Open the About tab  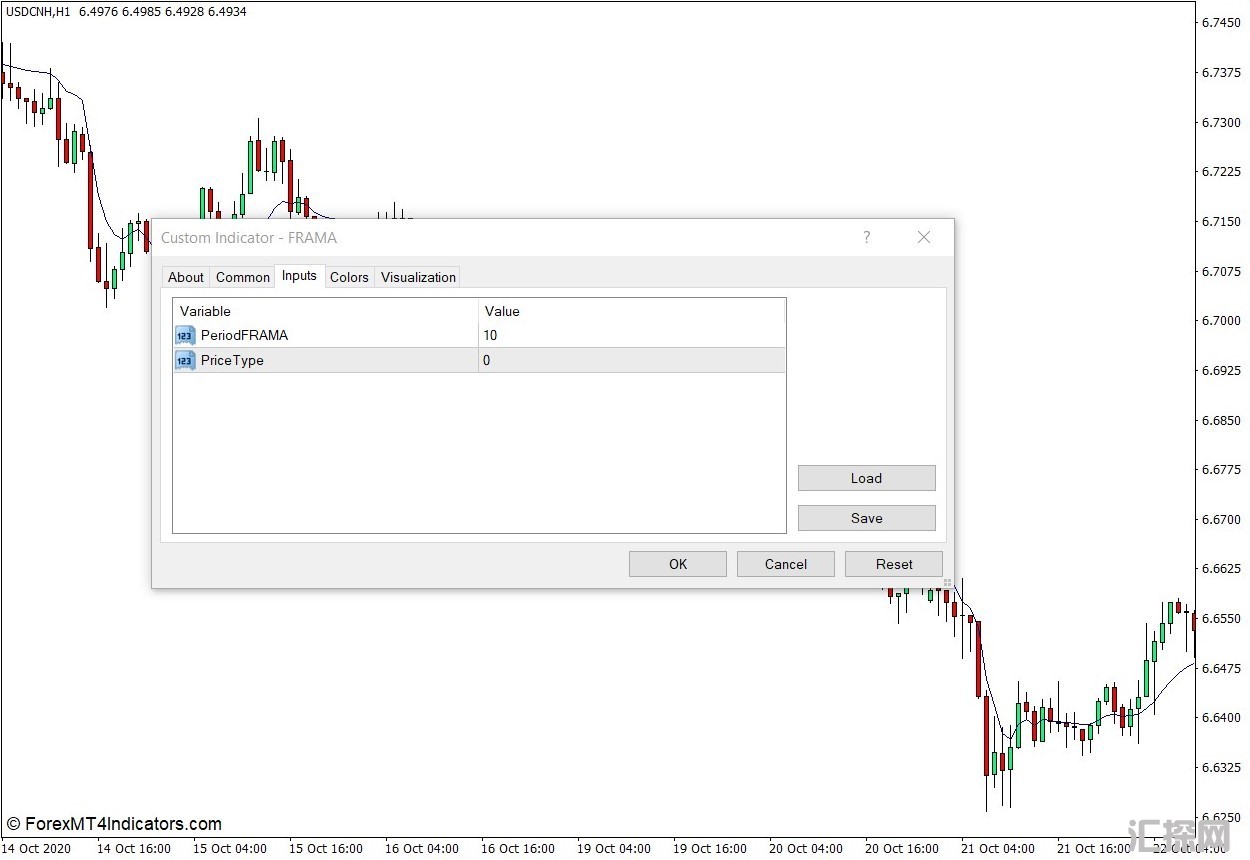(x=185, y=277)
